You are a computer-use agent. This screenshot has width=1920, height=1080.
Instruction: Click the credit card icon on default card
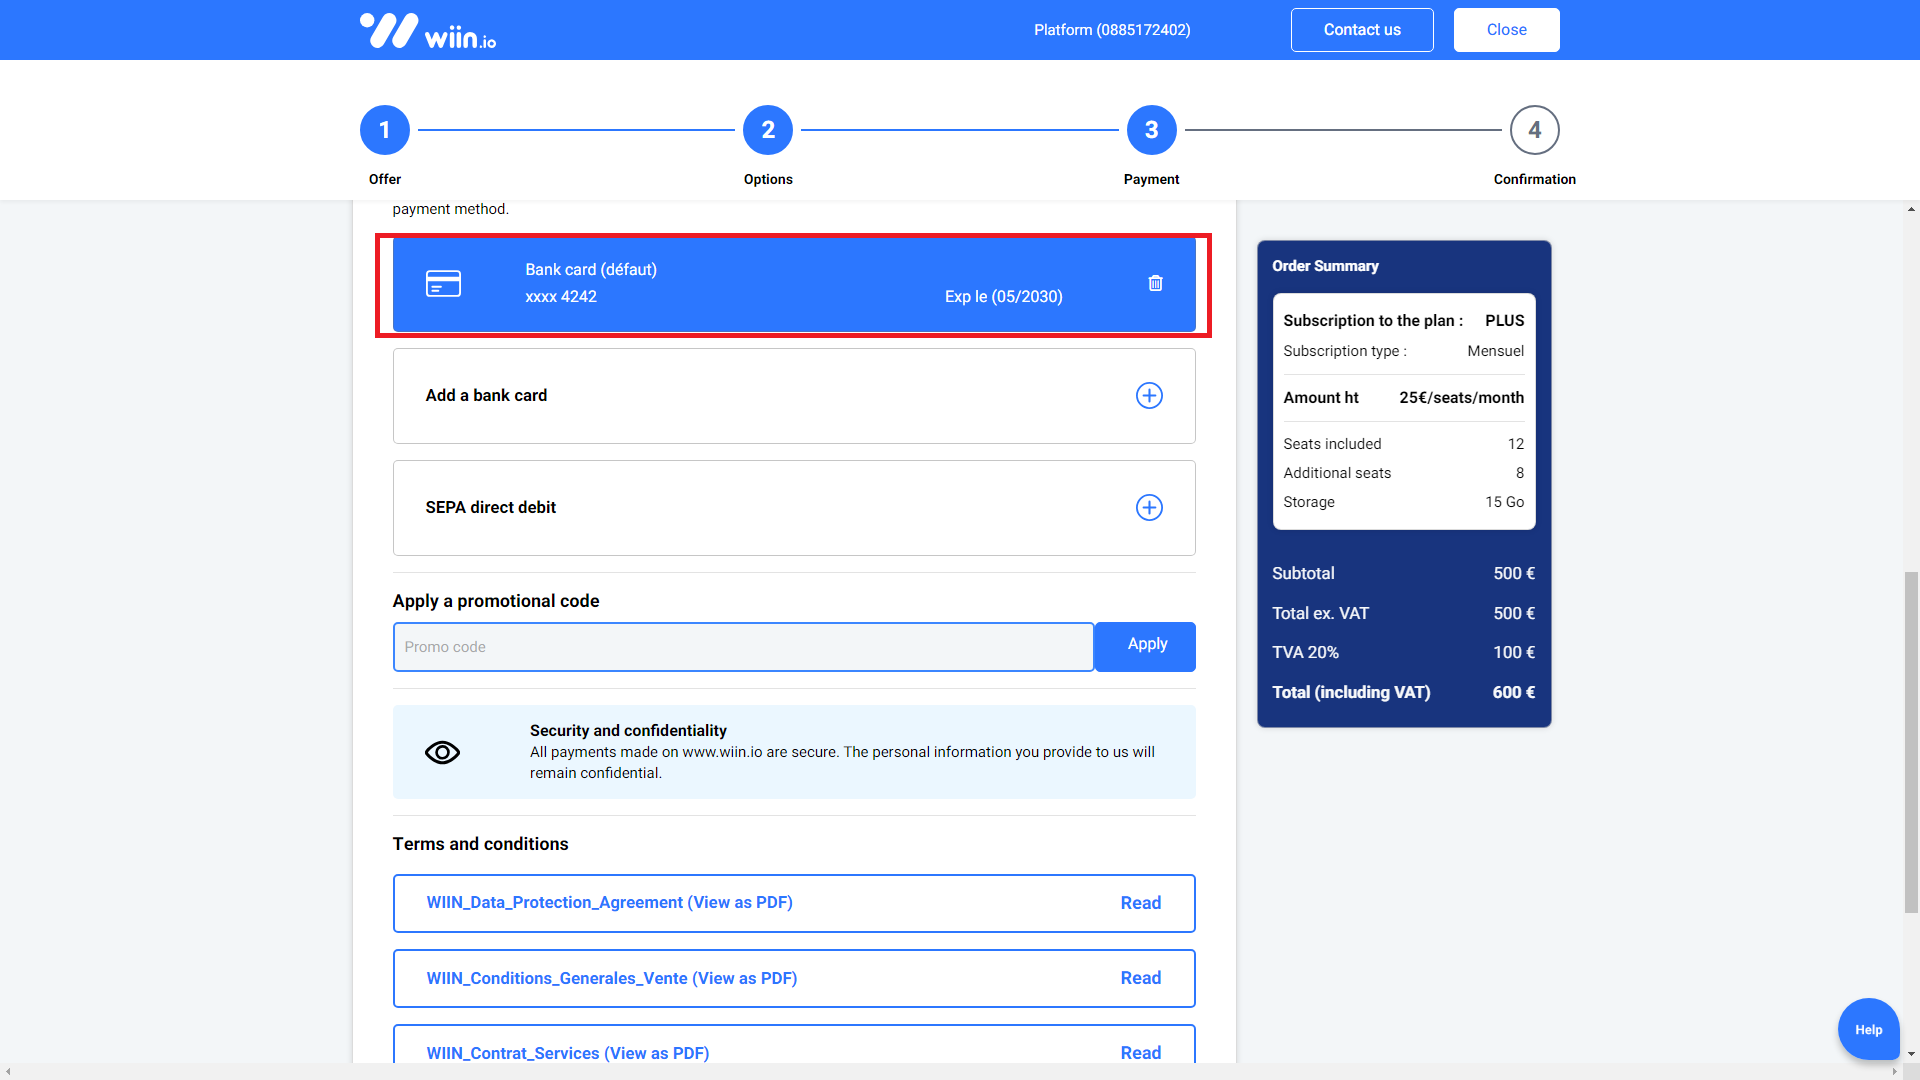click(x=443, y=283)
